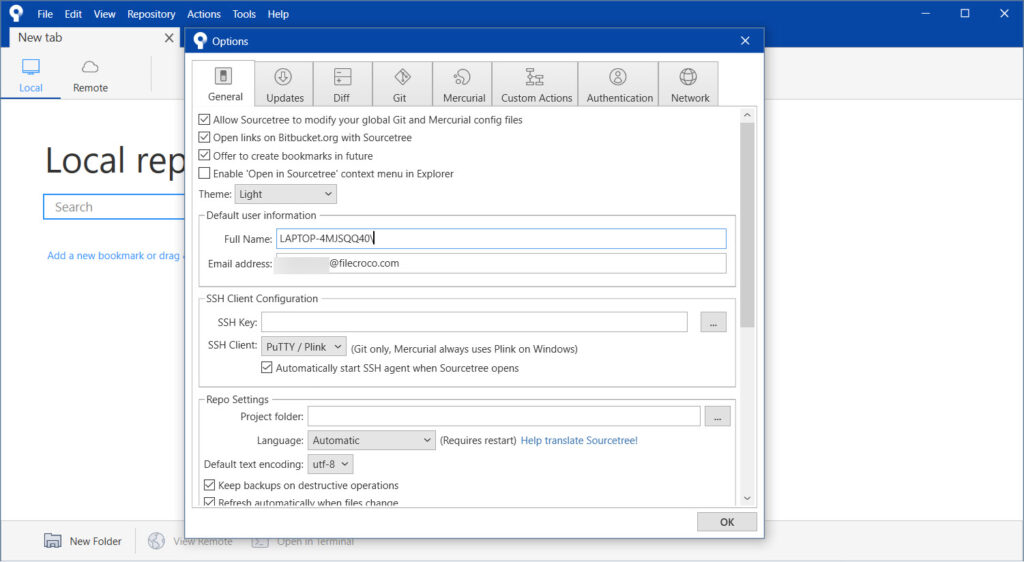Open the Edit menu
This screenshot has height=562, width=1024.
tap(73, 14)
